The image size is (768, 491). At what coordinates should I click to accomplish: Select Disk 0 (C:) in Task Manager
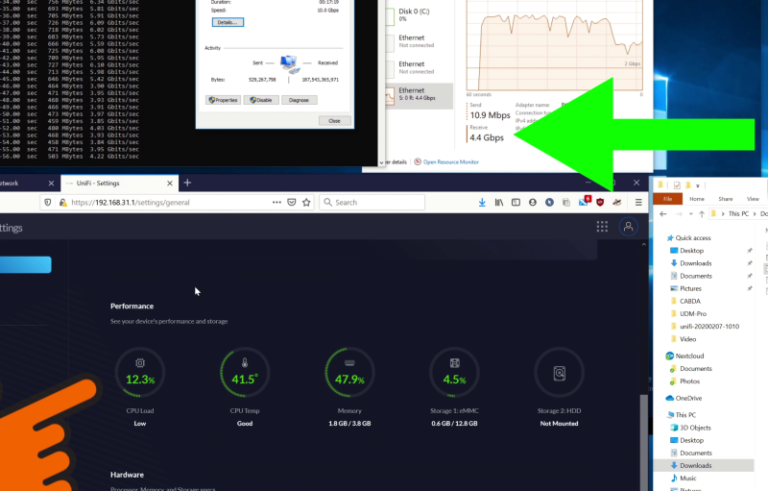click(x=419, y=15)
